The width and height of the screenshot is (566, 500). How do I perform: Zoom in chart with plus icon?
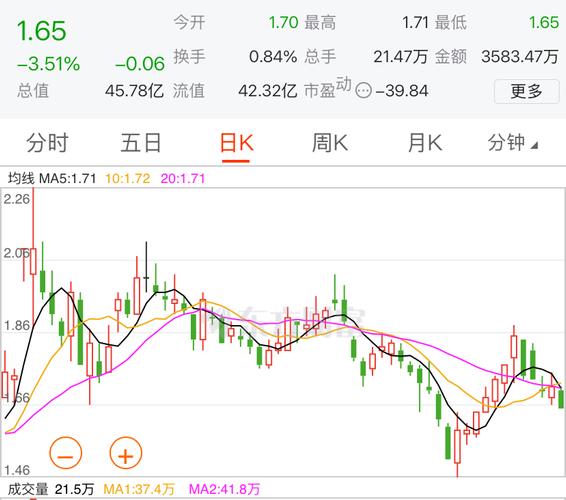pyautogui.click(x=126, y=453)
